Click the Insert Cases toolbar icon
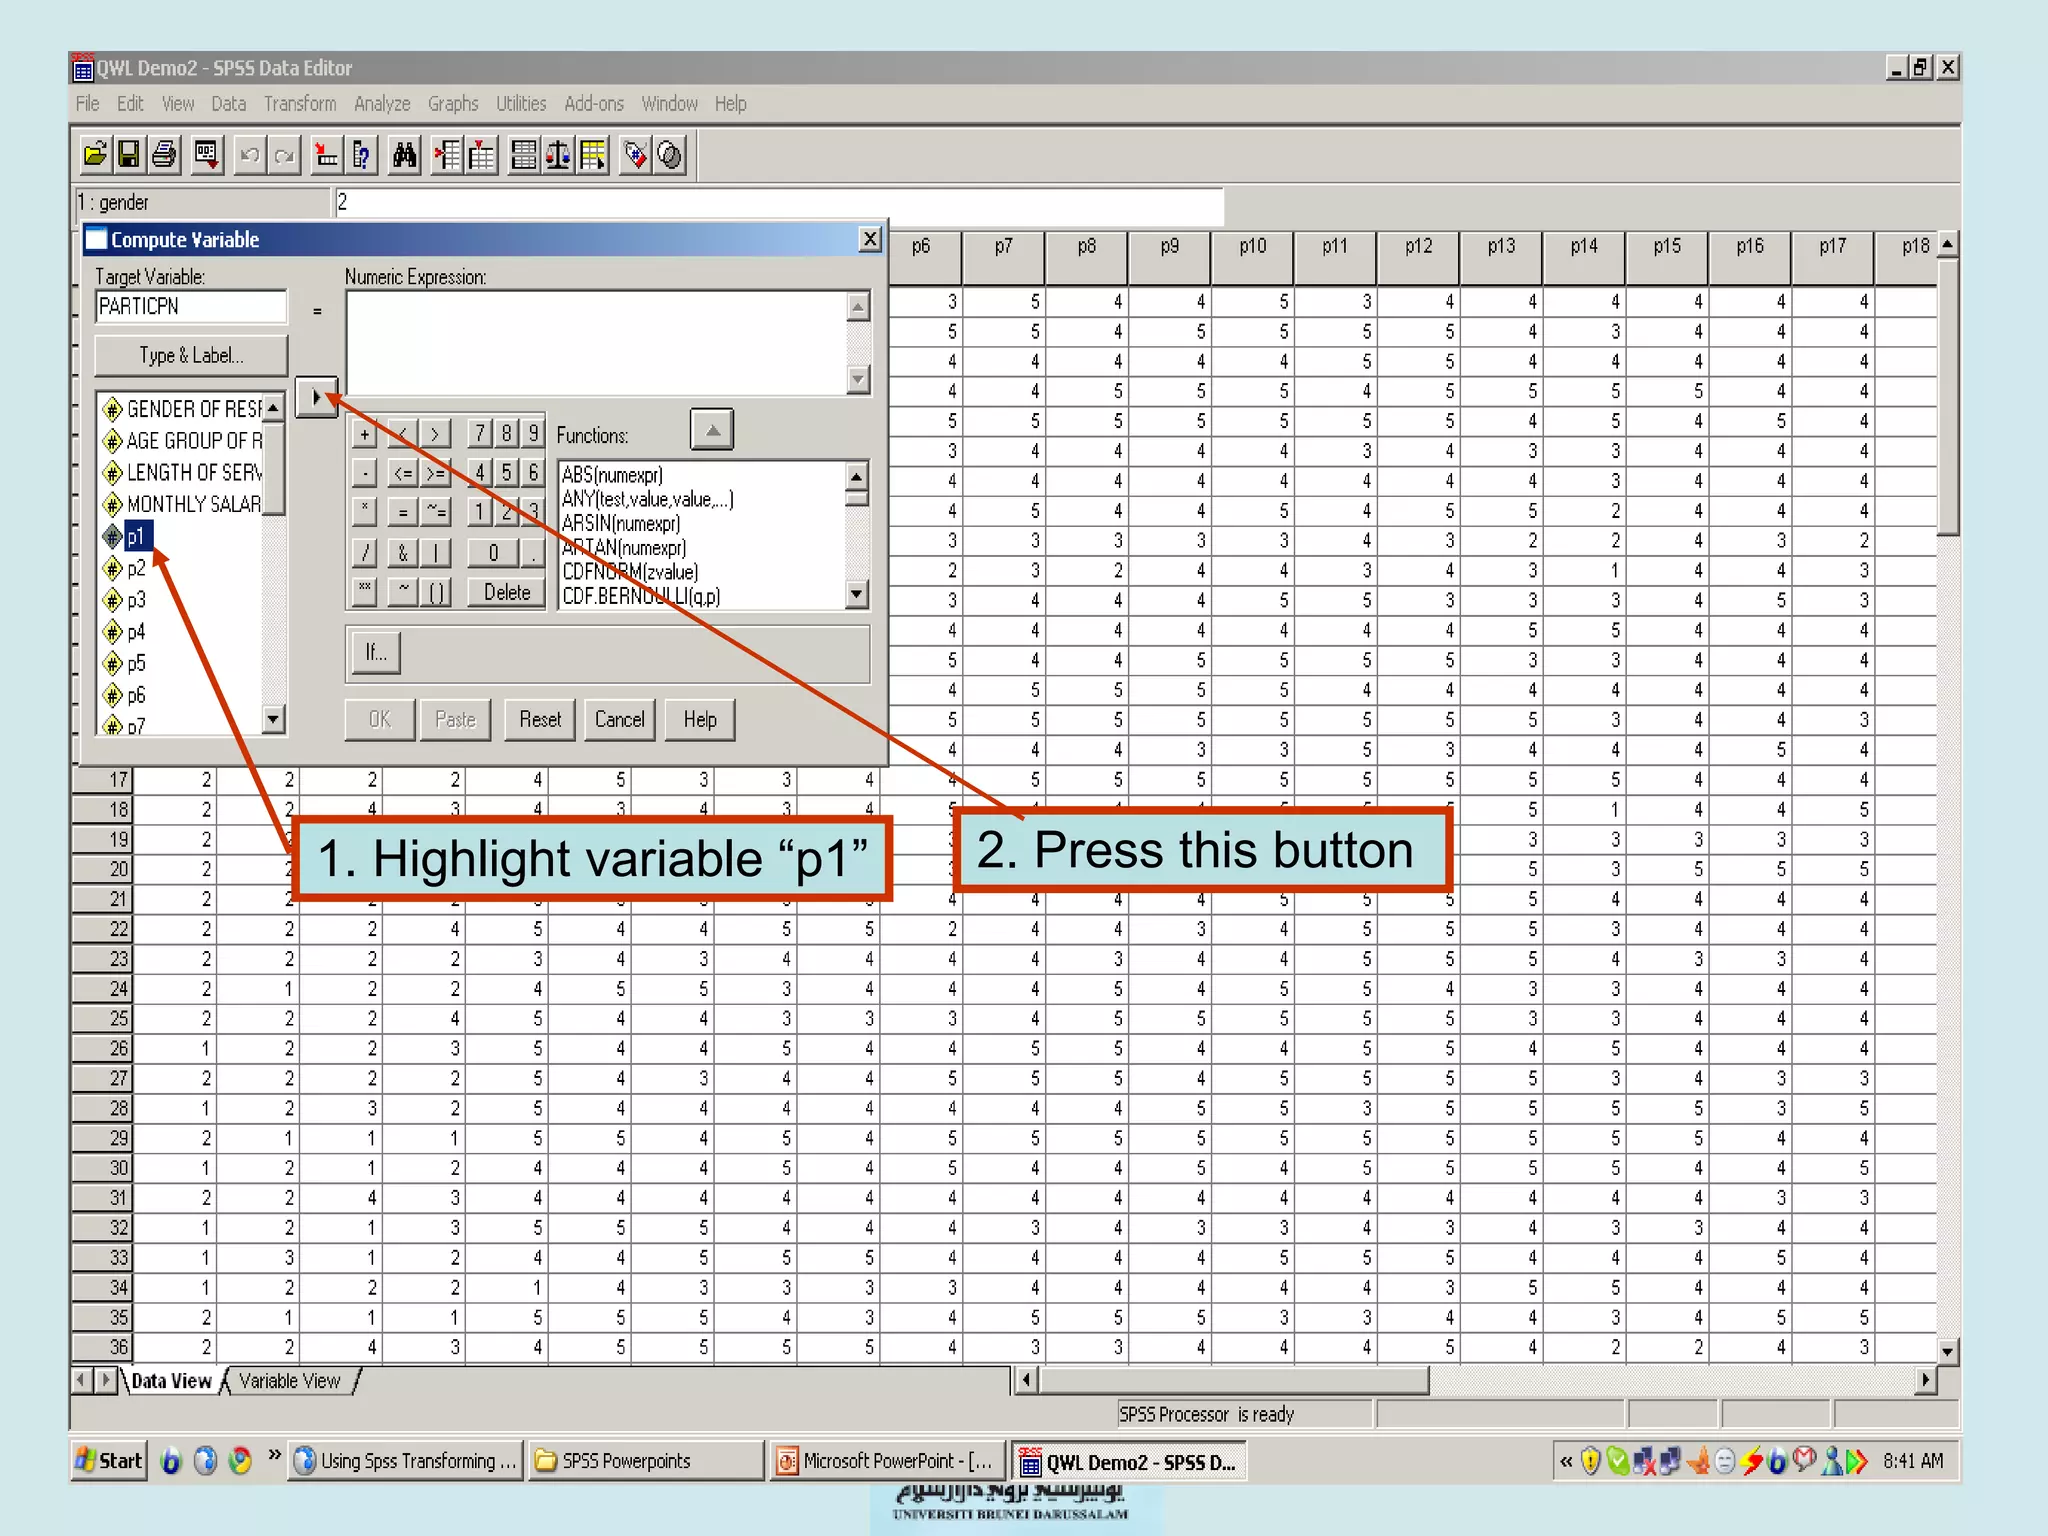The width and height of the screenshot is (2048, 1536). (447, 154)
